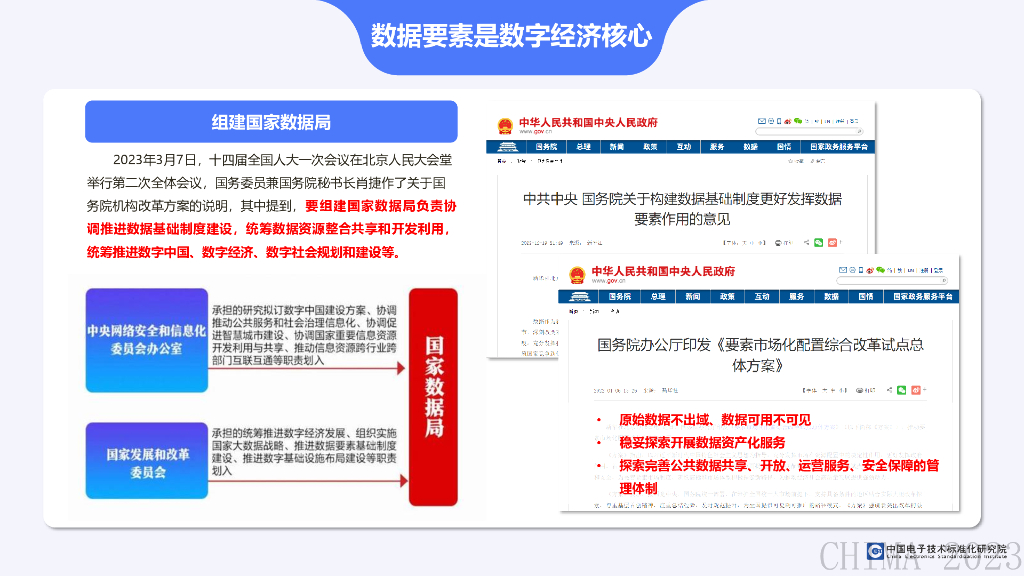Click slide title 数据要素是数字经济核心
1024x576 pixels.
511,35
